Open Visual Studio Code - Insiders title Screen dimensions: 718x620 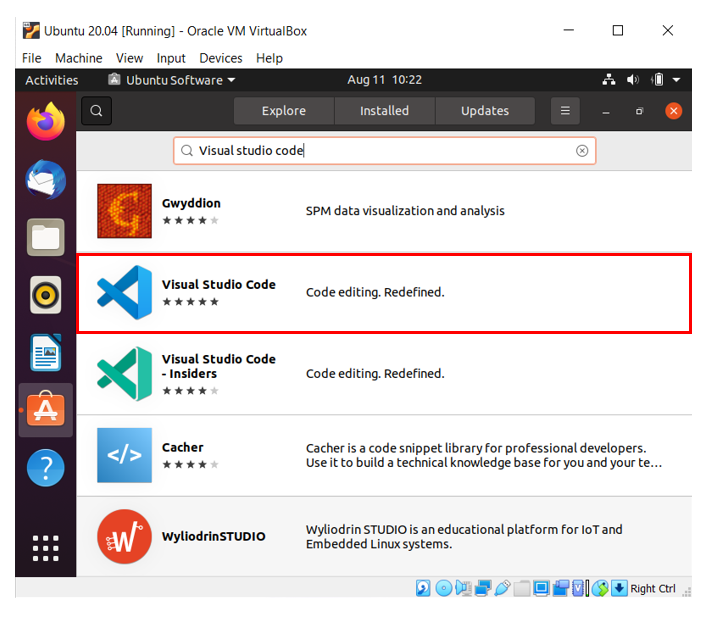pyautogui.click(x=218, y=366)
